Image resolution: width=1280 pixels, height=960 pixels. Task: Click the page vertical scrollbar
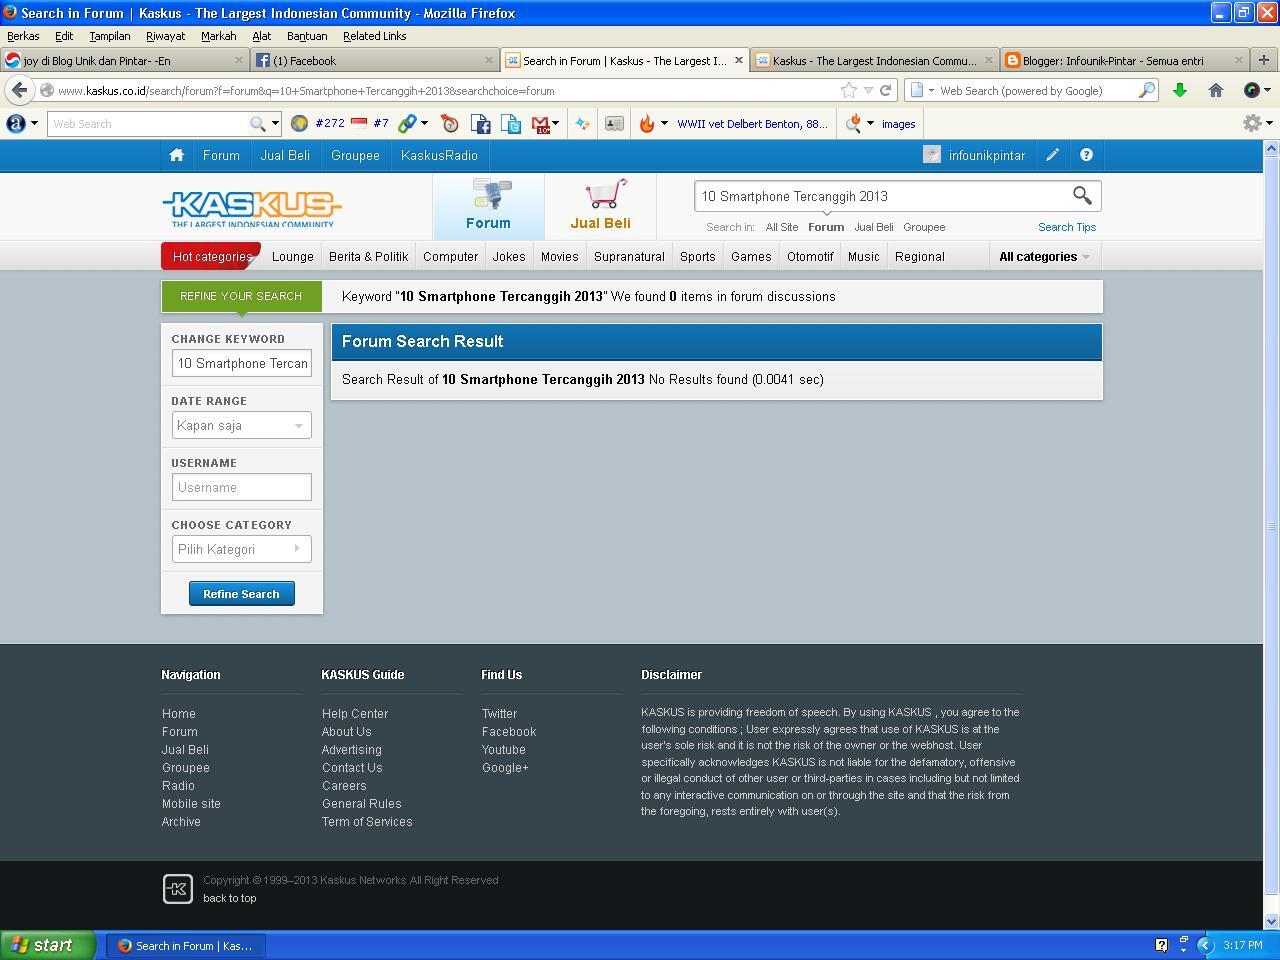coord(1271,526)
